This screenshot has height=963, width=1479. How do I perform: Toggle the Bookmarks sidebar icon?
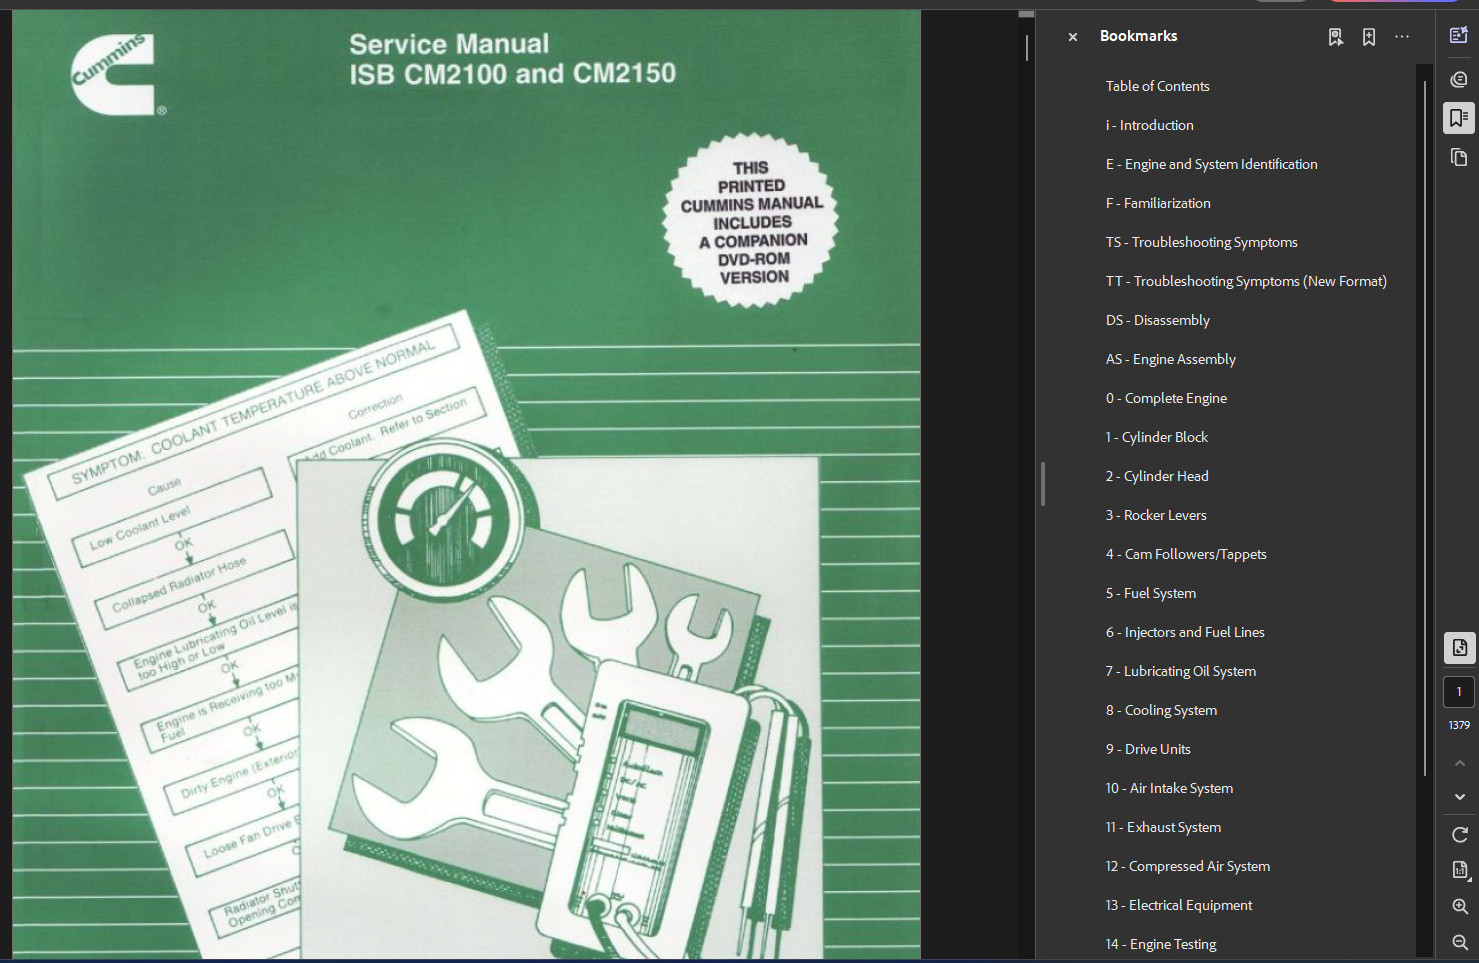[1459, 118]
